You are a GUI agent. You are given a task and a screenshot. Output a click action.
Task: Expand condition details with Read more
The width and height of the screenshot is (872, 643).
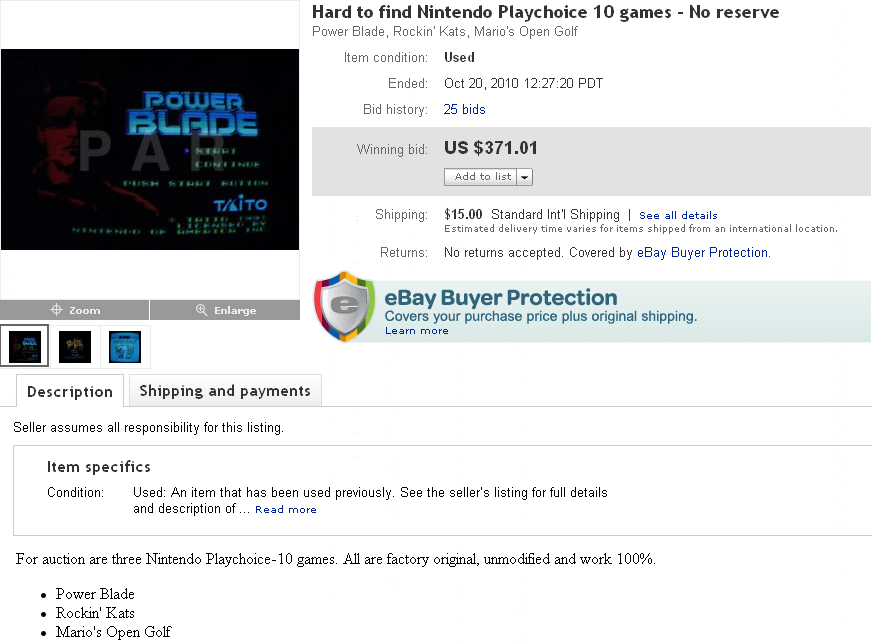(x=285, y=510)
